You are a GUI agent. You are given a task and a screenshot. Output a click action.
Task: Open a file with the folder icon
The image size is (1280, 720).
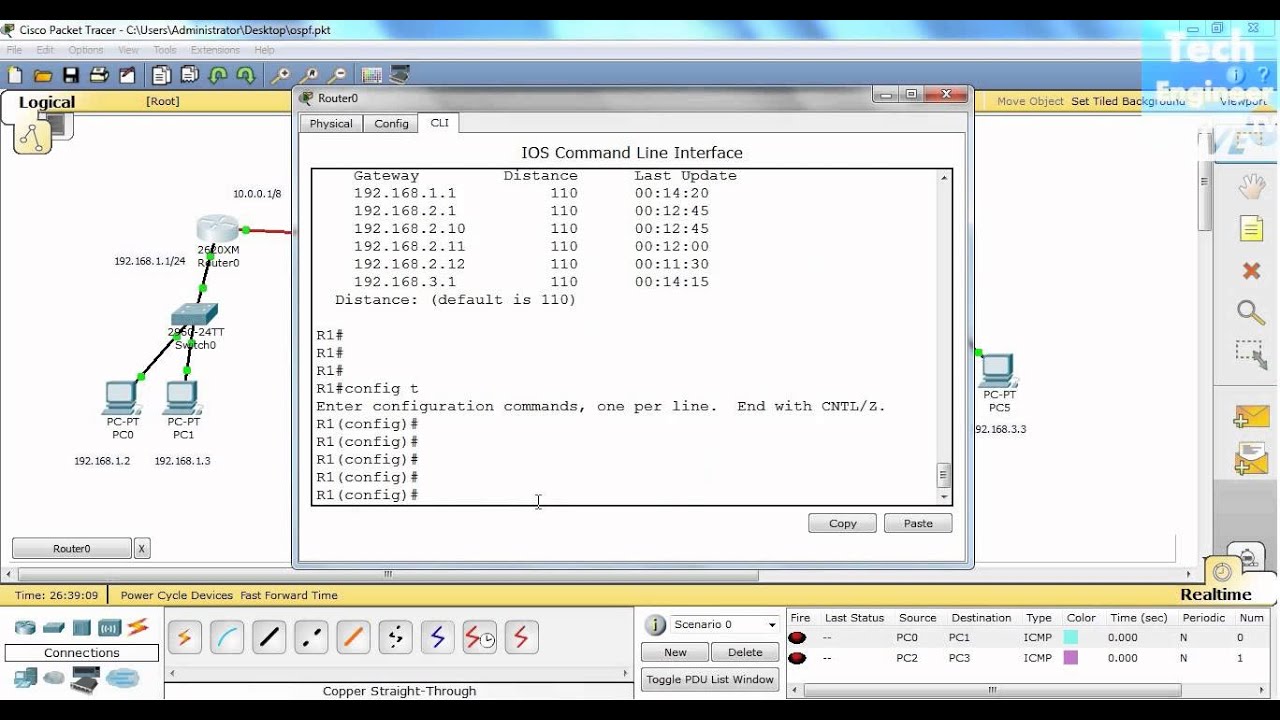(43, 75)
